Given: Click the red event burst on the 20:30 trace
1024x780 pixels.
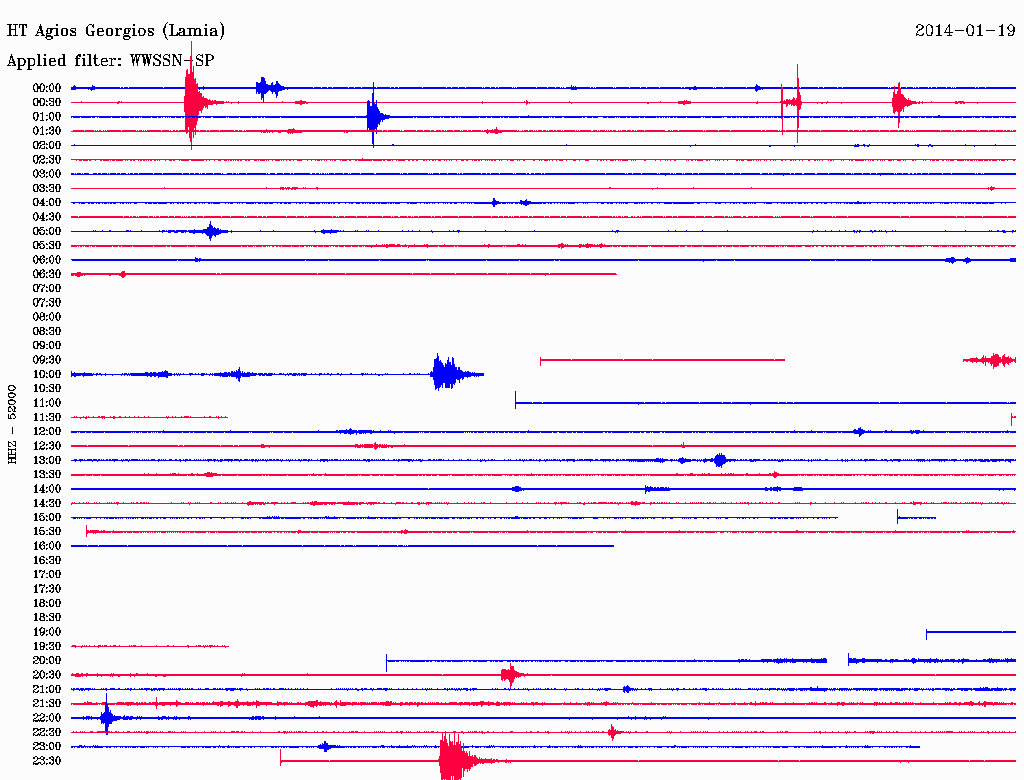Looking at the screenshot, I should (511, 675).
